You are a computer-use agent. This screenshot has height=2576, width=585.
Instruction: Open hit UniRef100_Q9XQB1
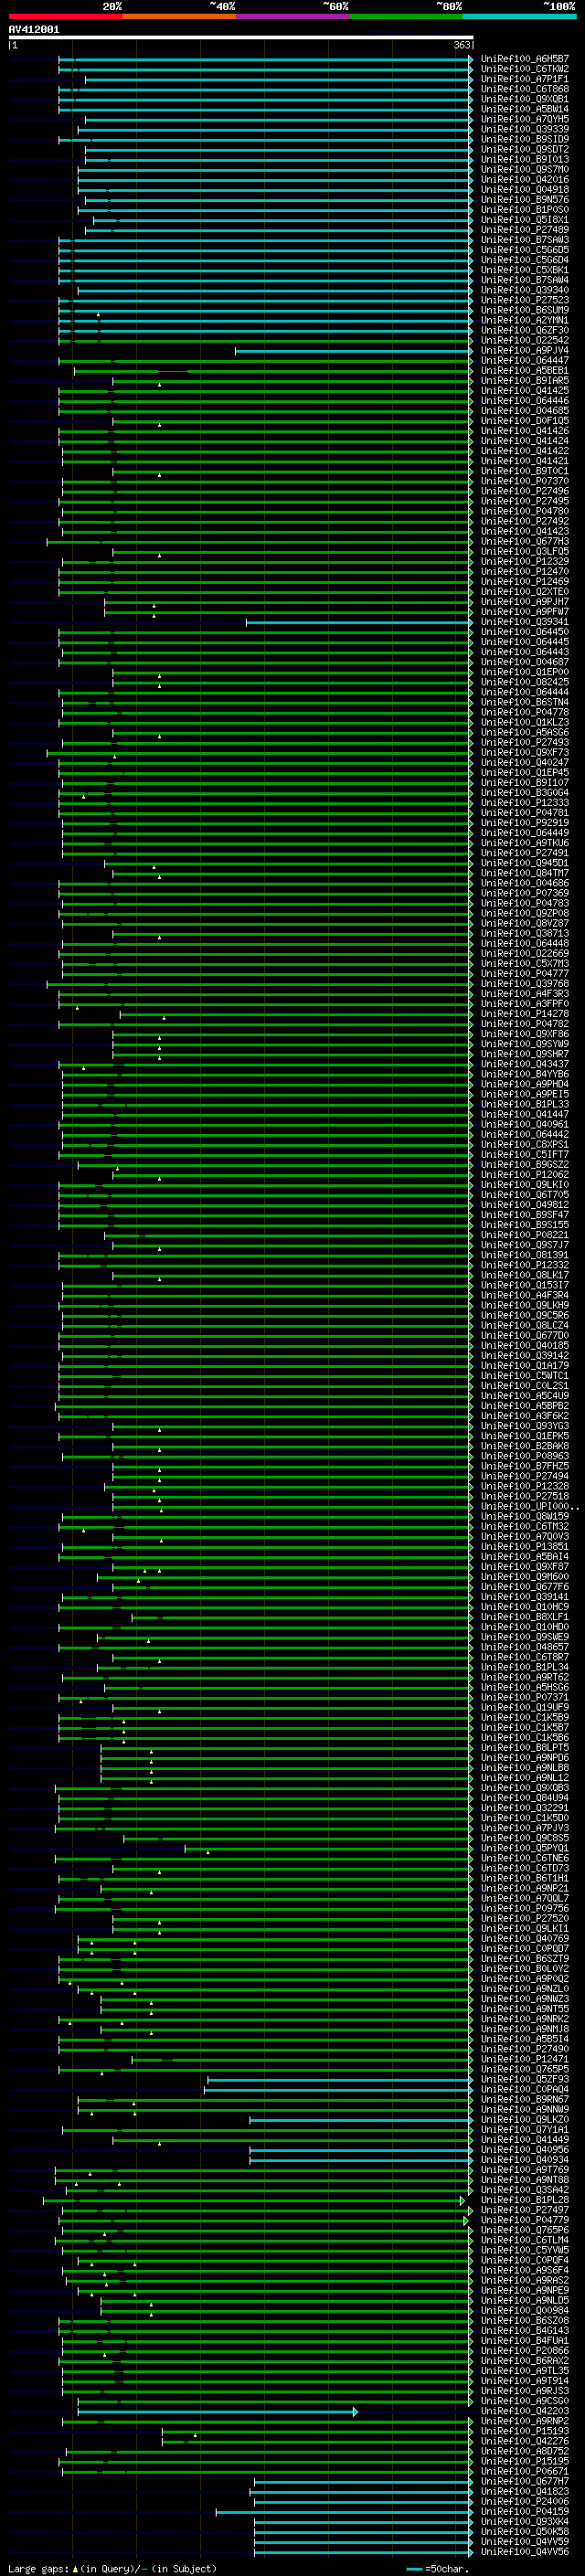[x=525, y=99]
